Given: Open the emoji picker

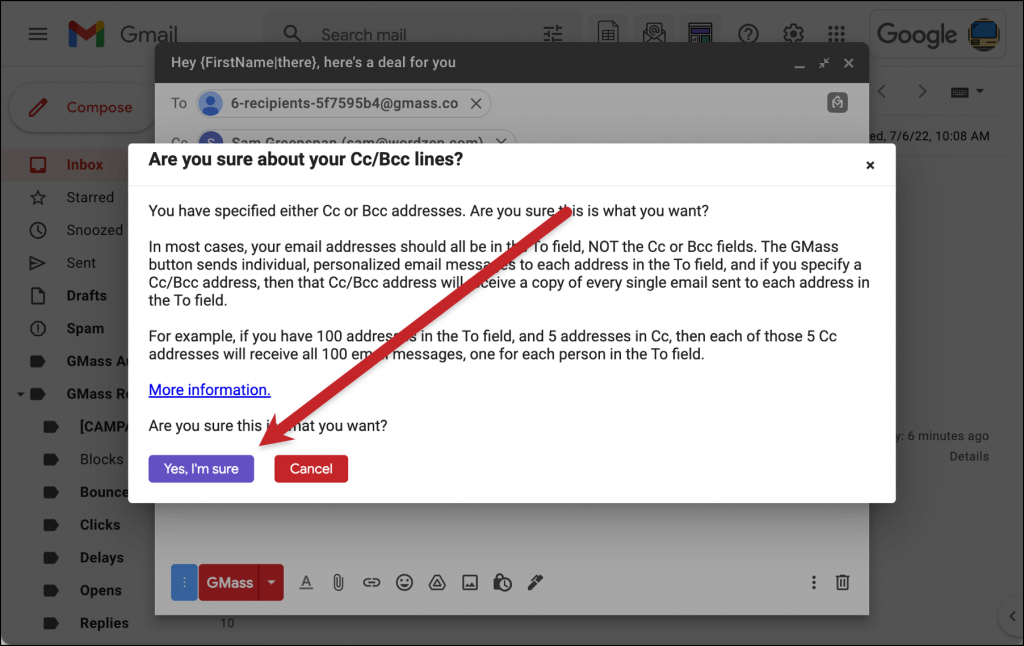Looking at the screenshot, I should (x=404, y=582).
